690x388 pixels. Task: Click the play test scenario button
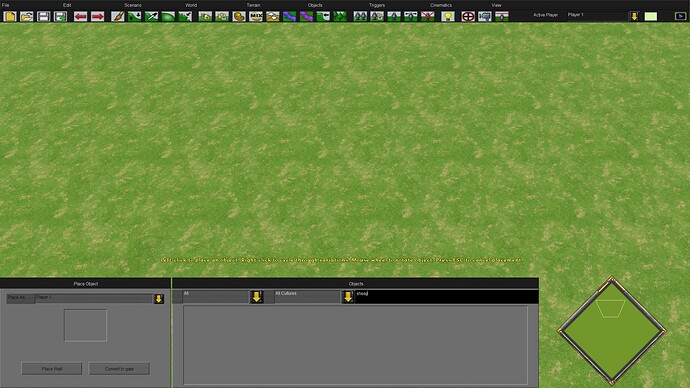click(680, 16)
